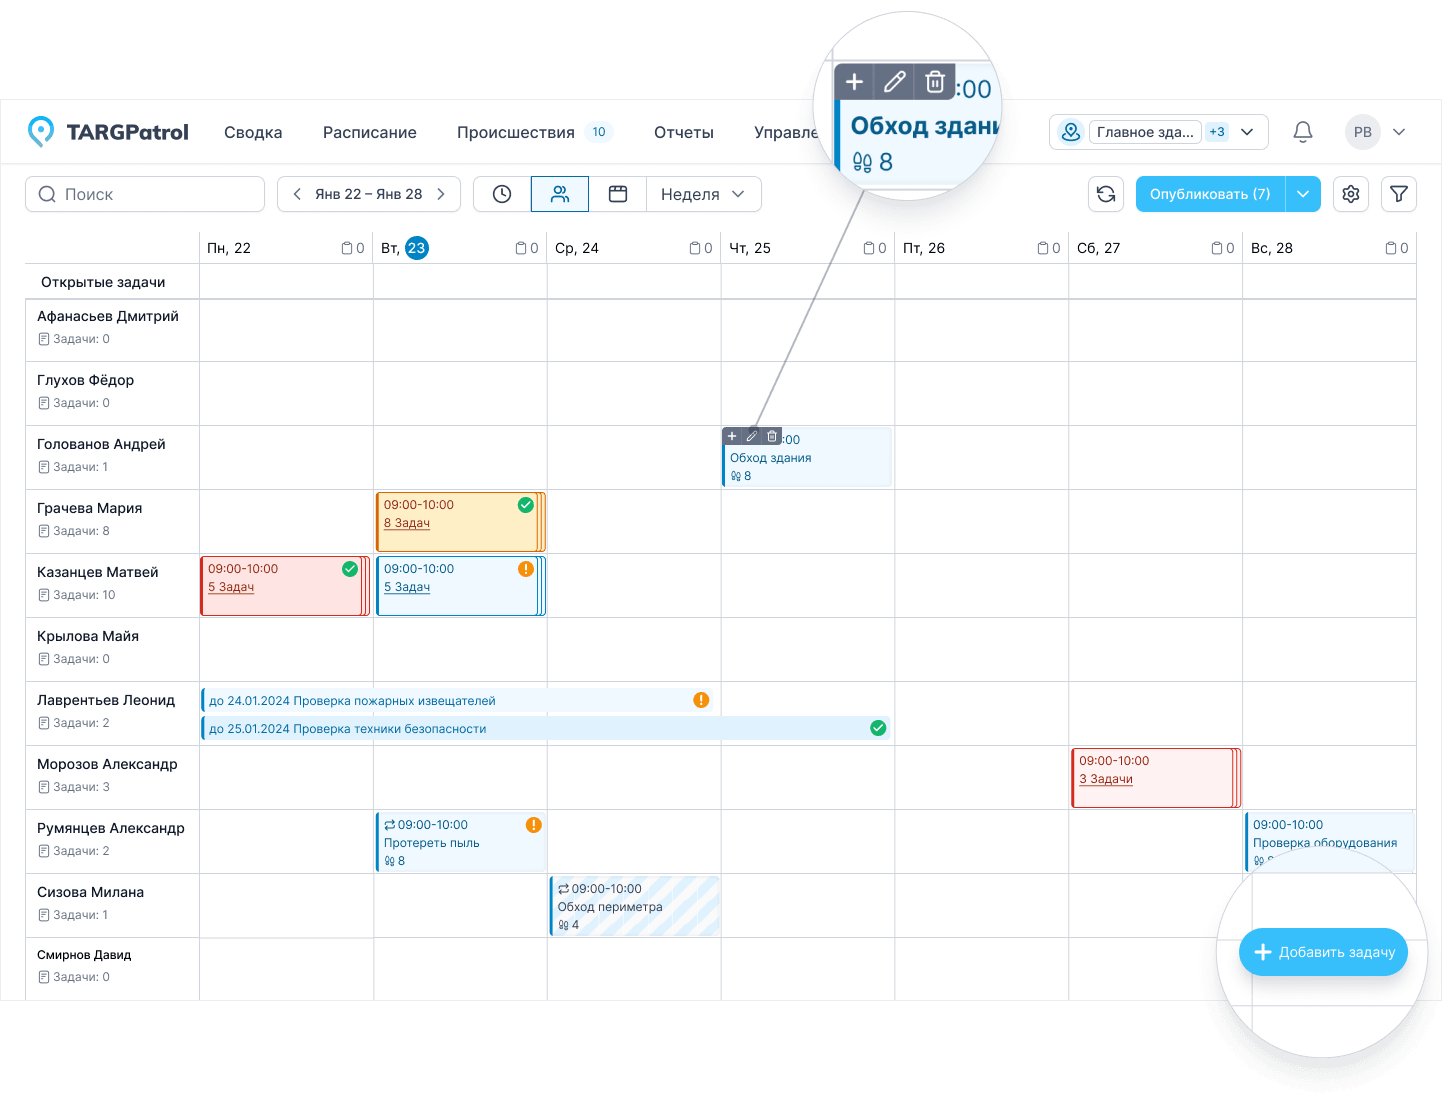Viewport: 1449px width, 1099px height.
Task: Click the Открытые задачи row label
Action: click(x=103, y=282)
